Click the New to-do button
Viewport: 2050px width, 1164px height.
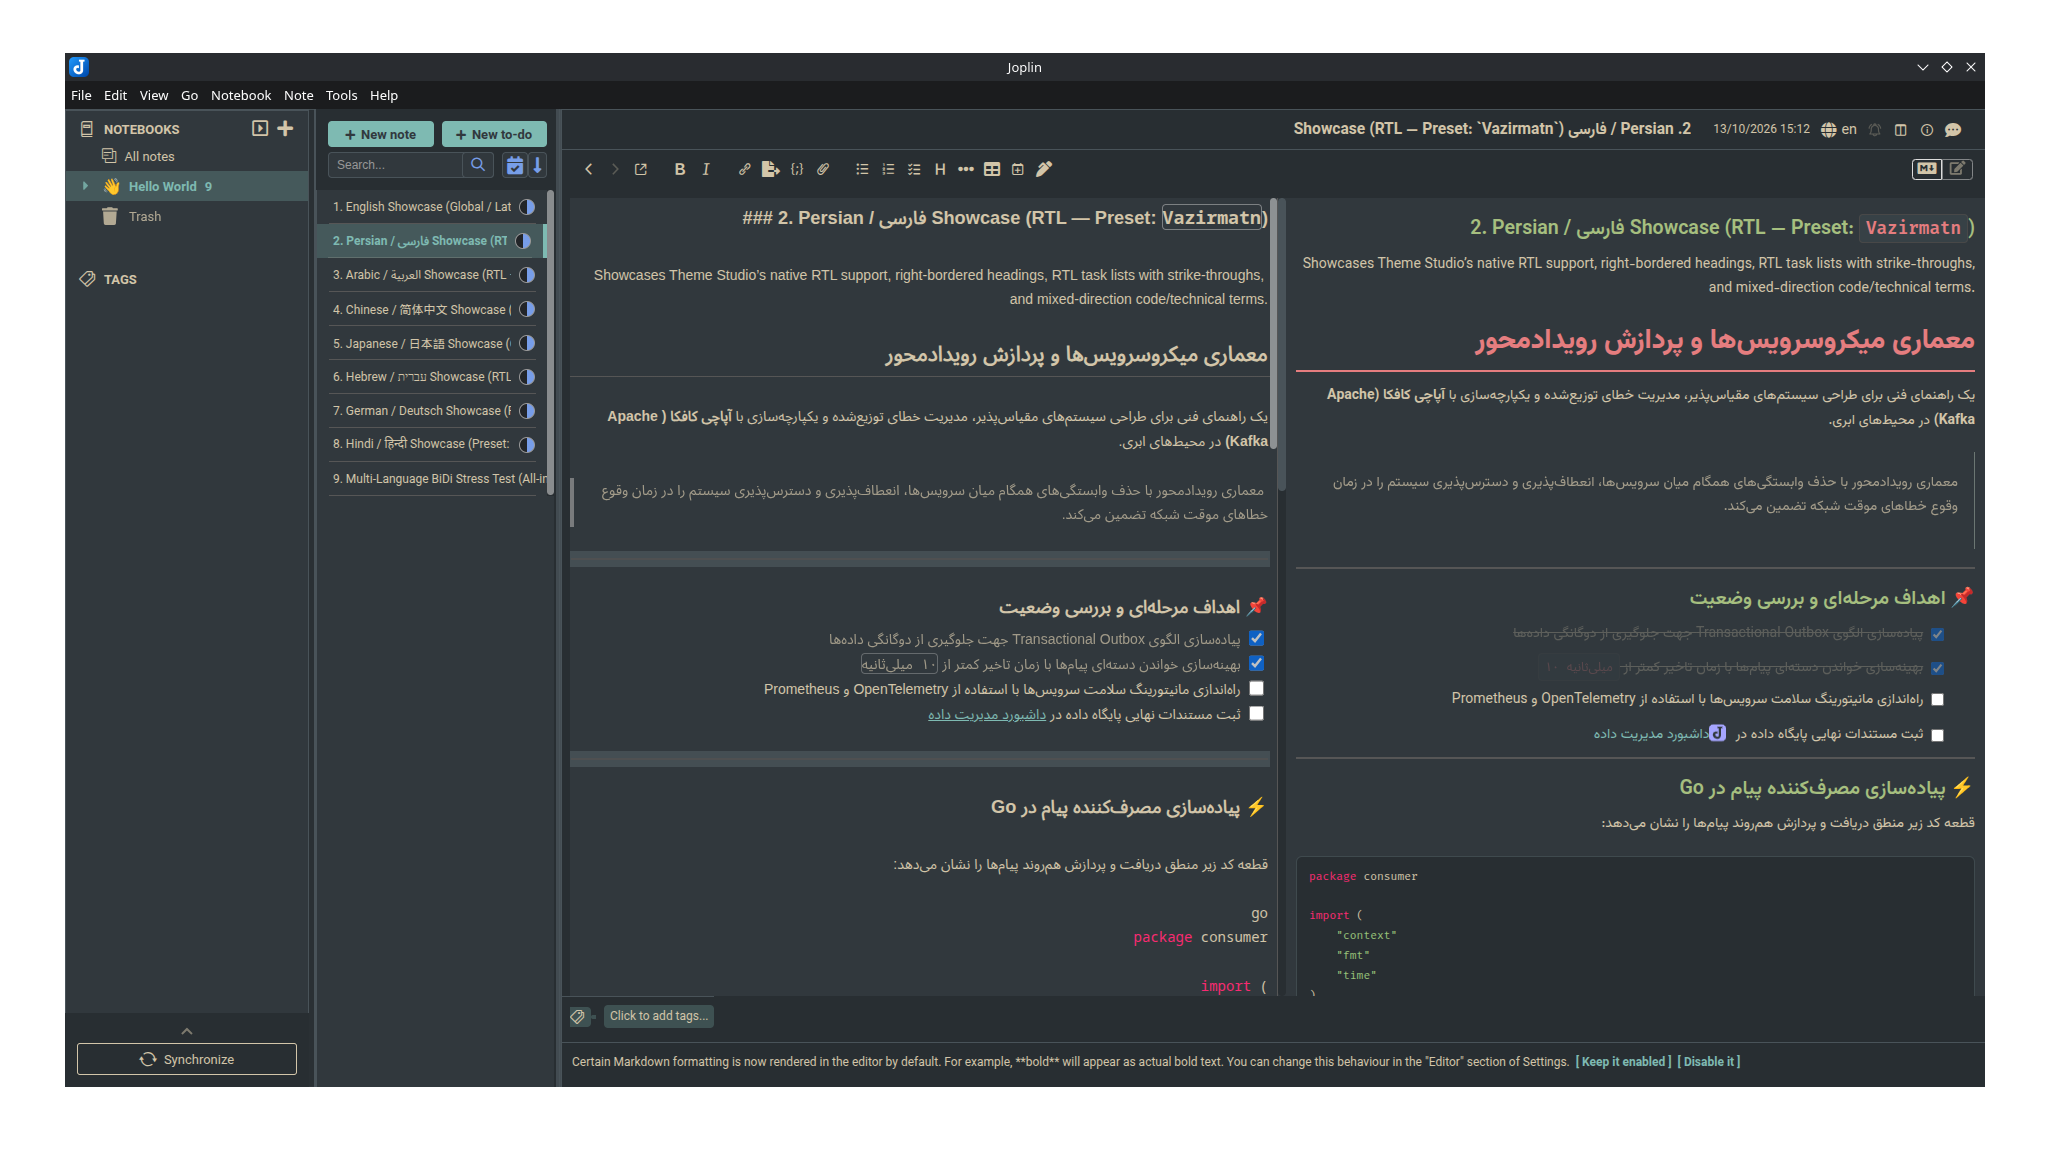pos(494,134)
